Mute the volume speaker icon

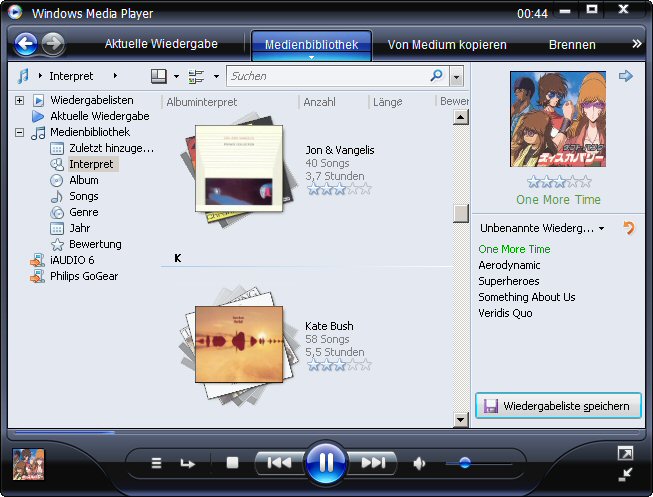pos(419,463)
